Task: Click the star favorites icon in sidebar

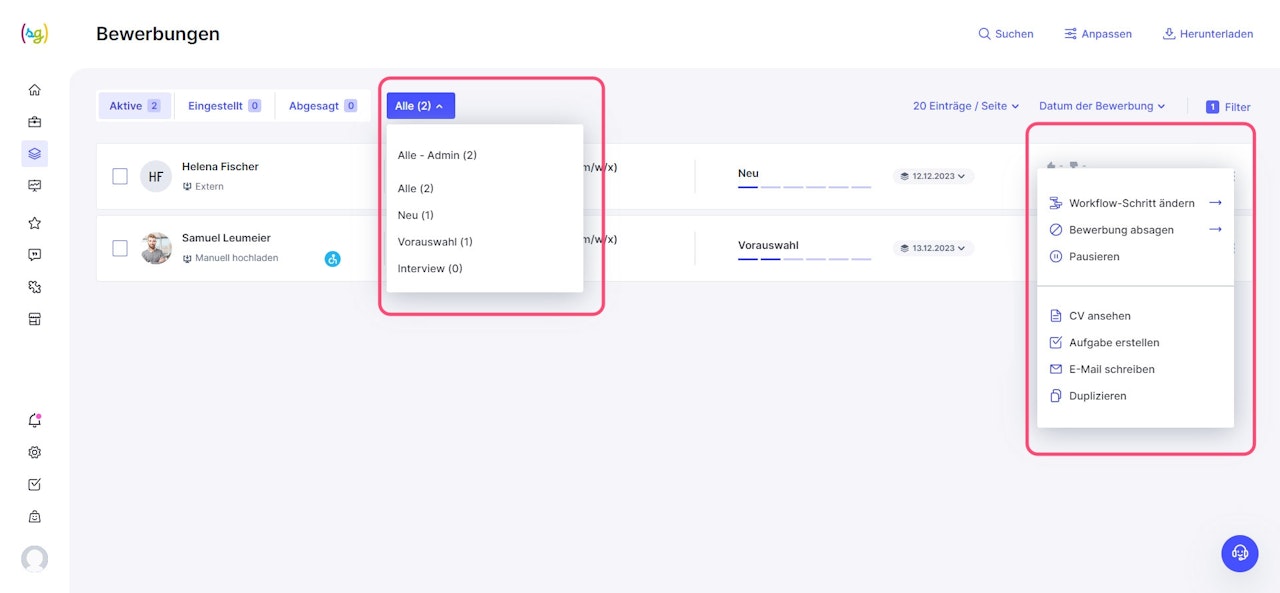Action: click(x=35, y=223)
